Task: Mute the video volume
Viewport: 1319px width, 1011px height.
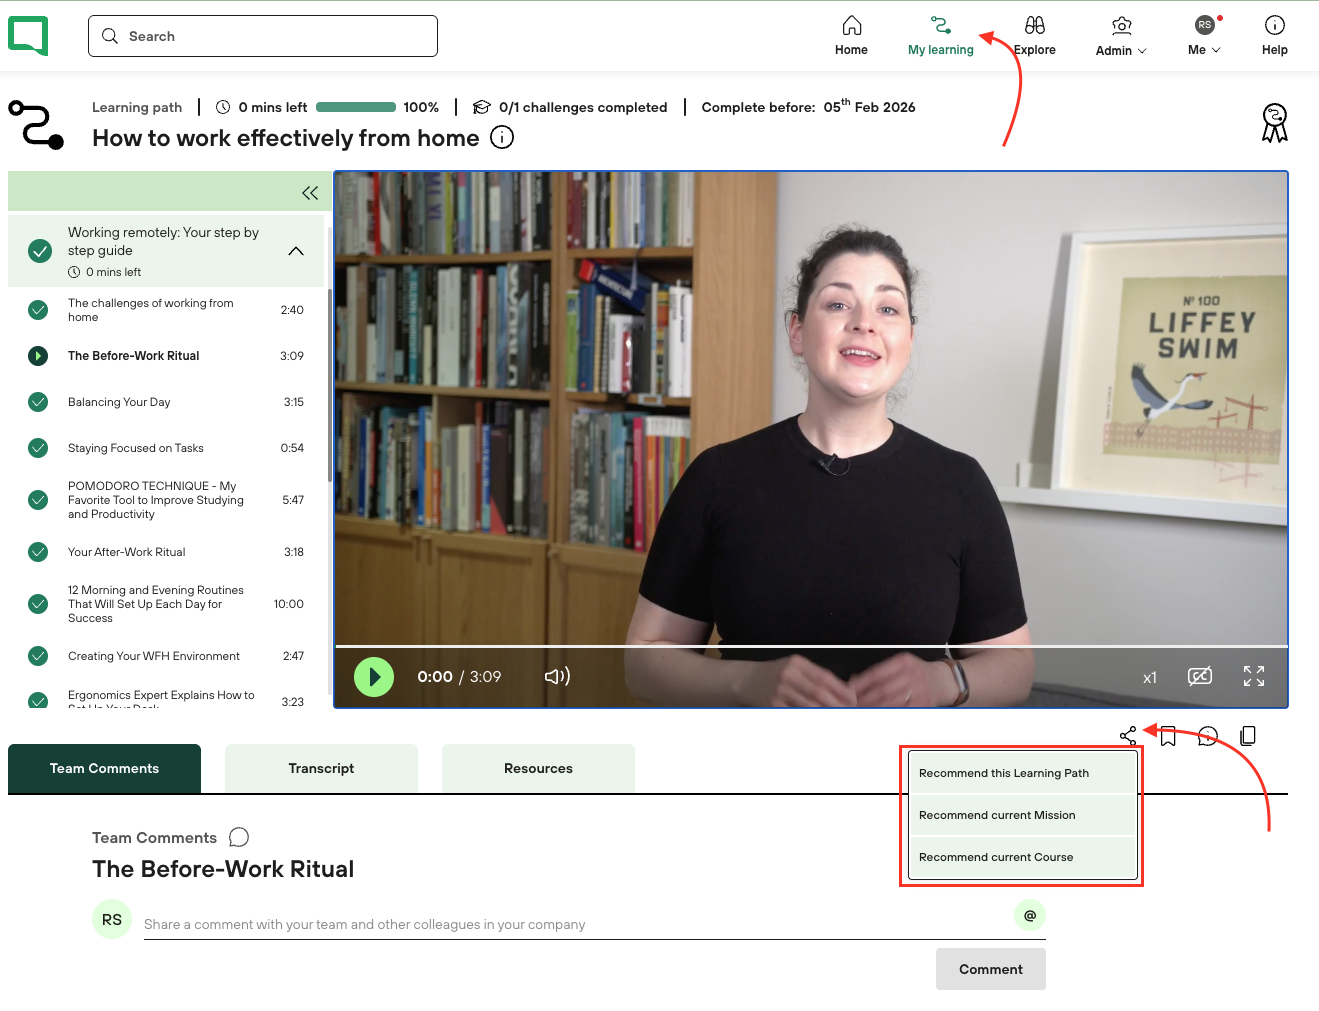Action: (557, 677)
